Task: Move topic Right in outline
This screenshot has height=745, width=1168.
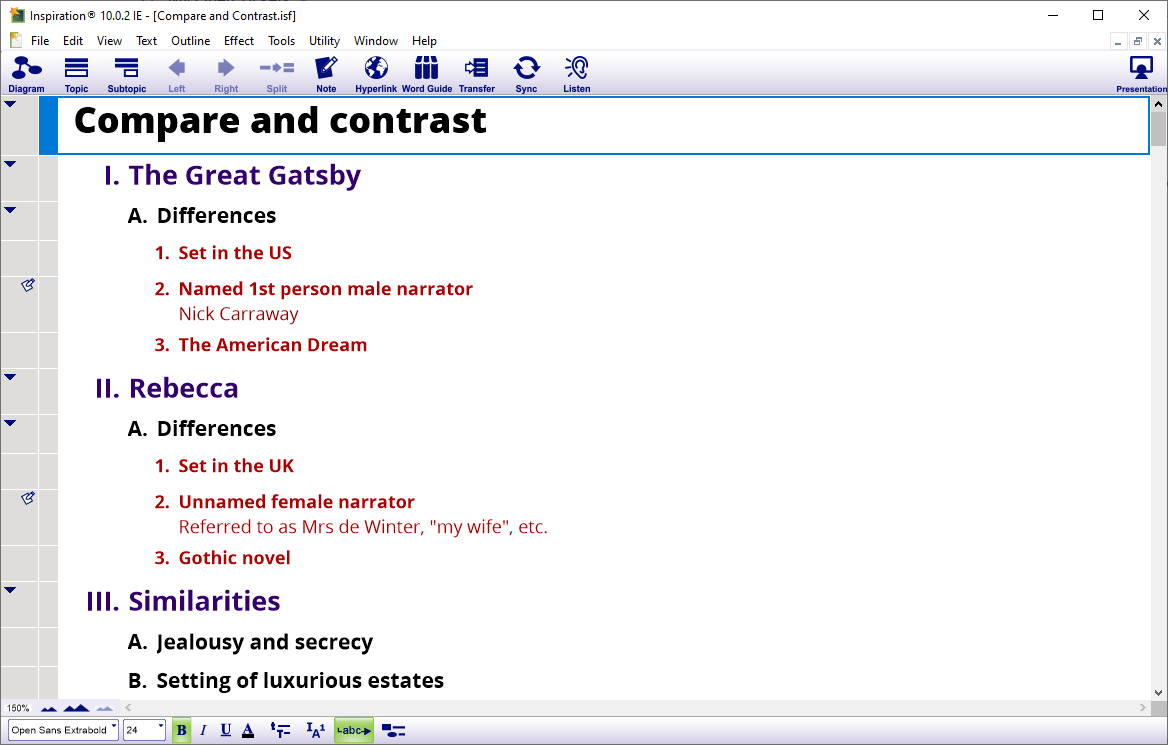Action: pos(226,74)
